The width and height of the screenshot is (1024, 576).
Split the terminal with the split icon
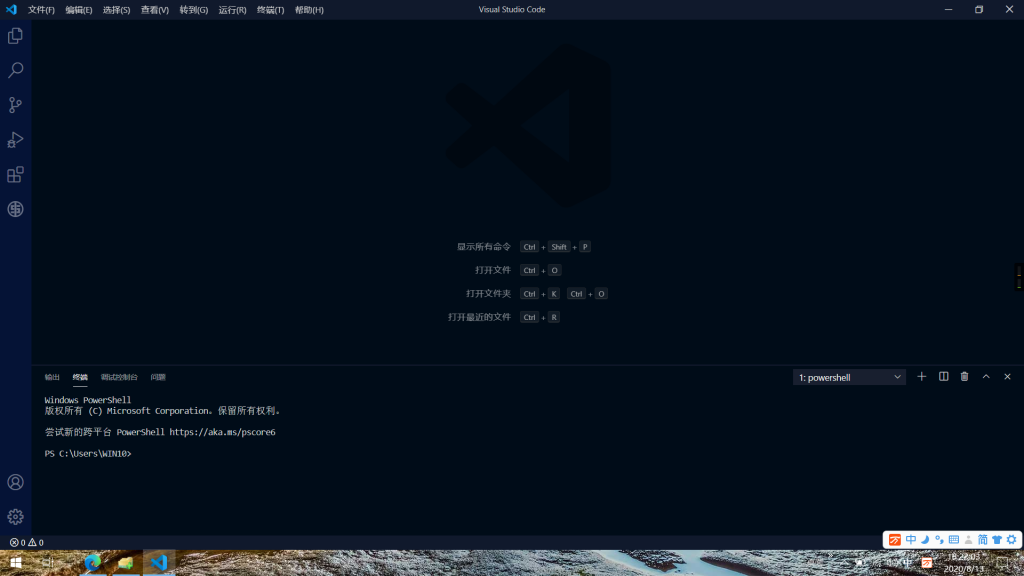(x=944, y=377)
